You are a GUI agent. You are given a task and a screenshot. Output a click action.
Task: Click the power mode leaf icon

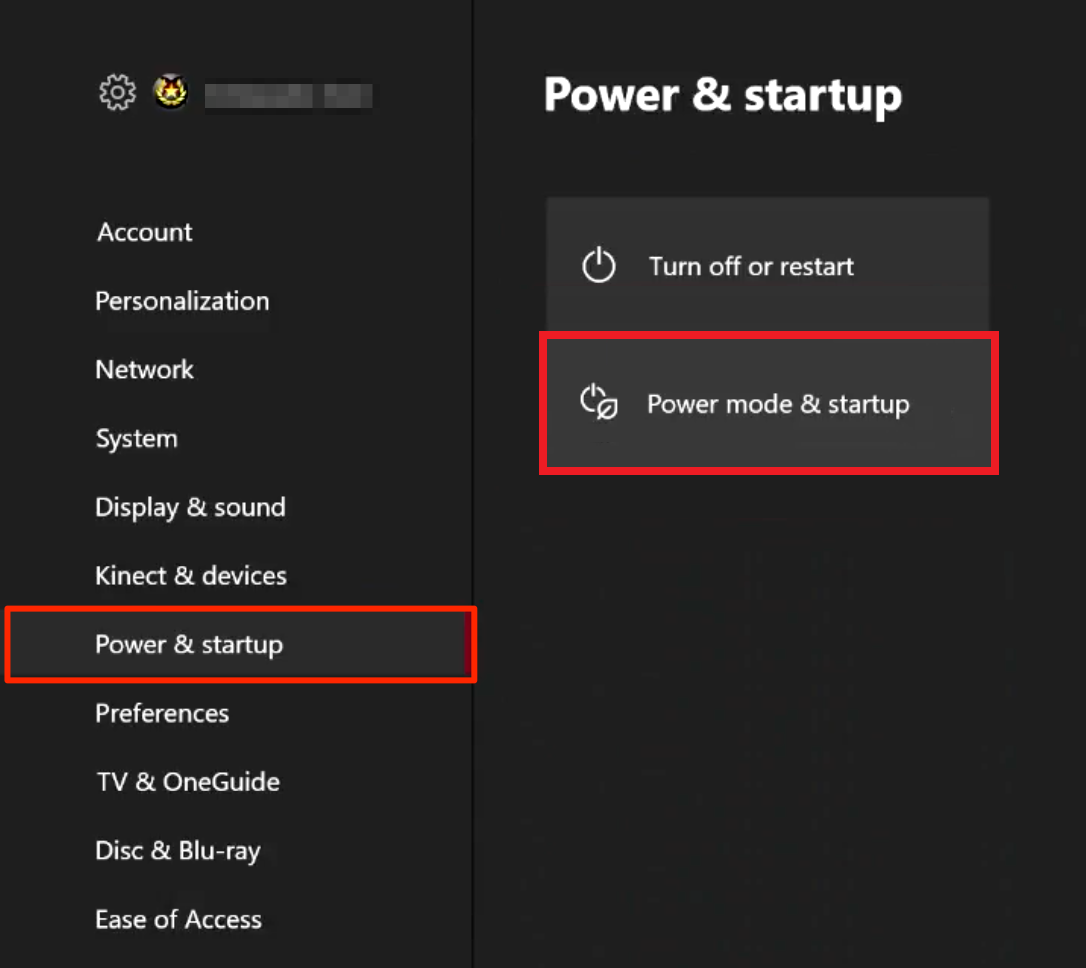[599, 402]
